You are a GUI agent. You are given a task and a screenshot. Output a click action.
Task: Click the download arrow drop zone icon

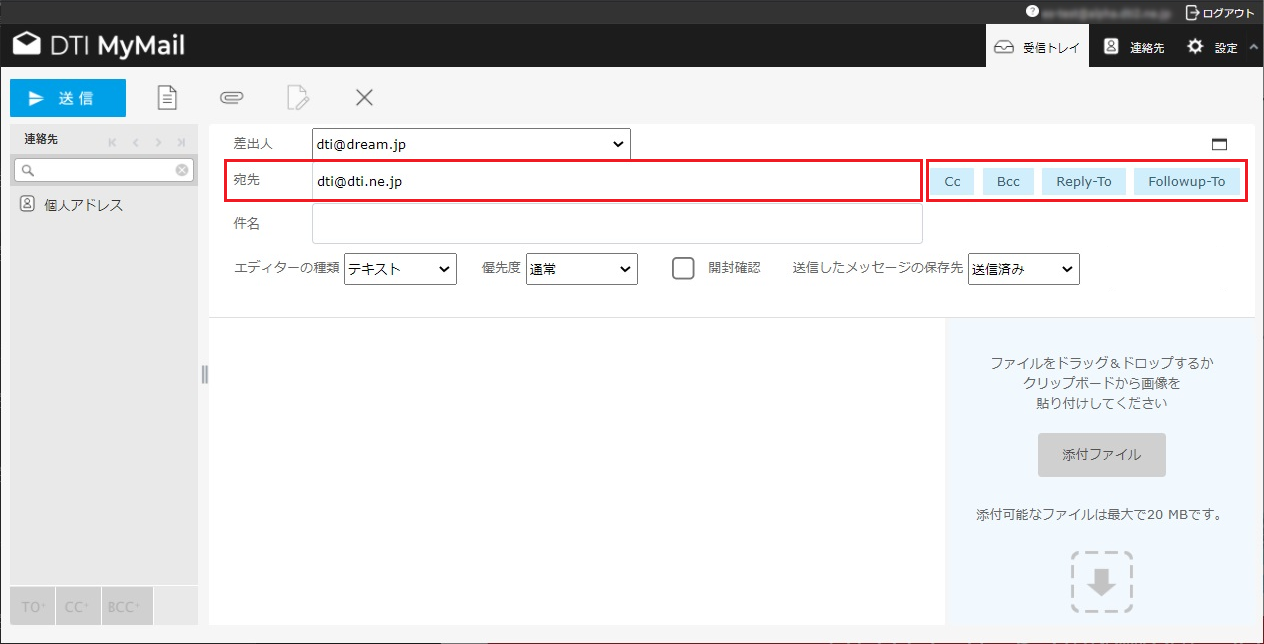click(1101, 582)
